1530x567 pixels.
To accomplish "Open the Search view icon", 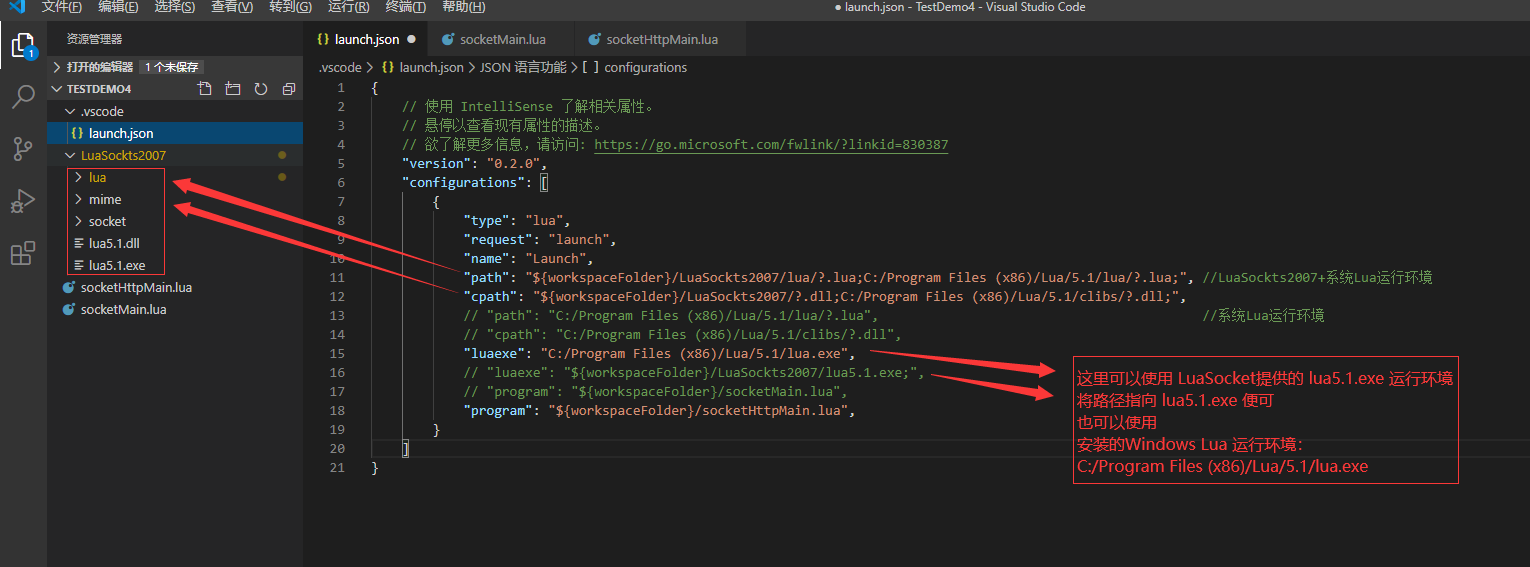I will (22, 97).
